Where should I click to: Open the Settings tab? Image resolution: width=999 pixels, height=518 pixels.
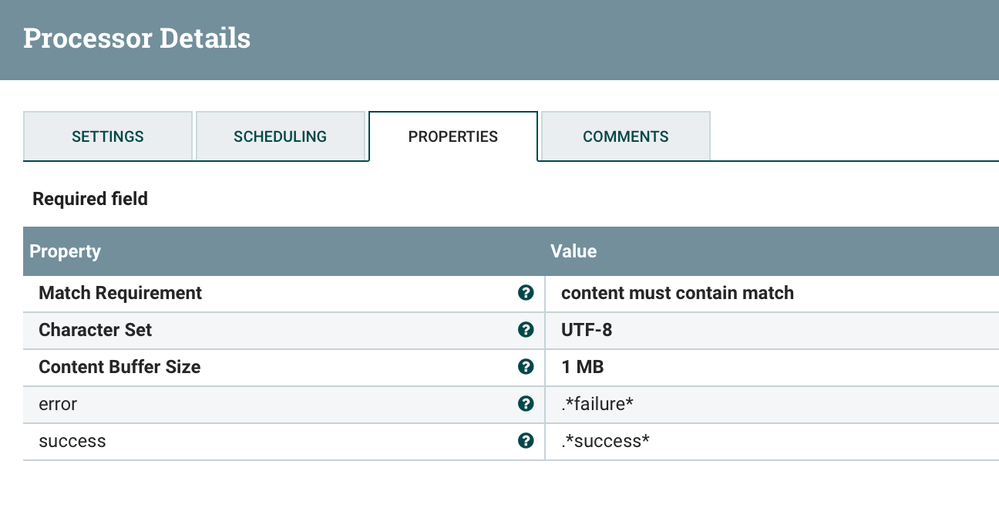108,137
